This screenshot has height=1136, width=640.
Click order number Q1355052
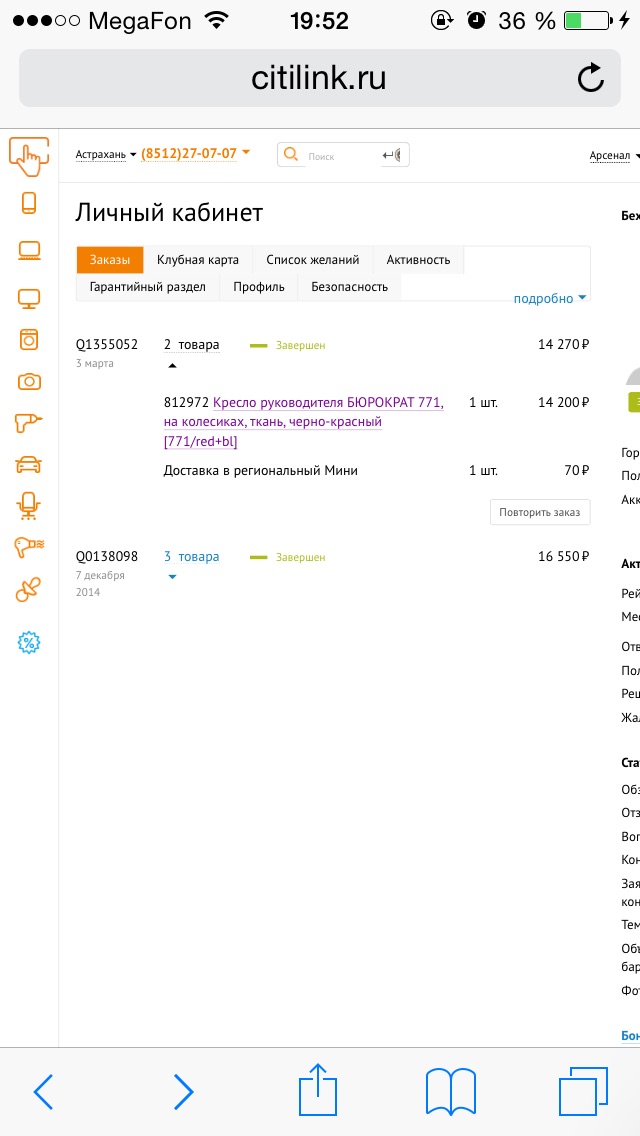[107, 345]
